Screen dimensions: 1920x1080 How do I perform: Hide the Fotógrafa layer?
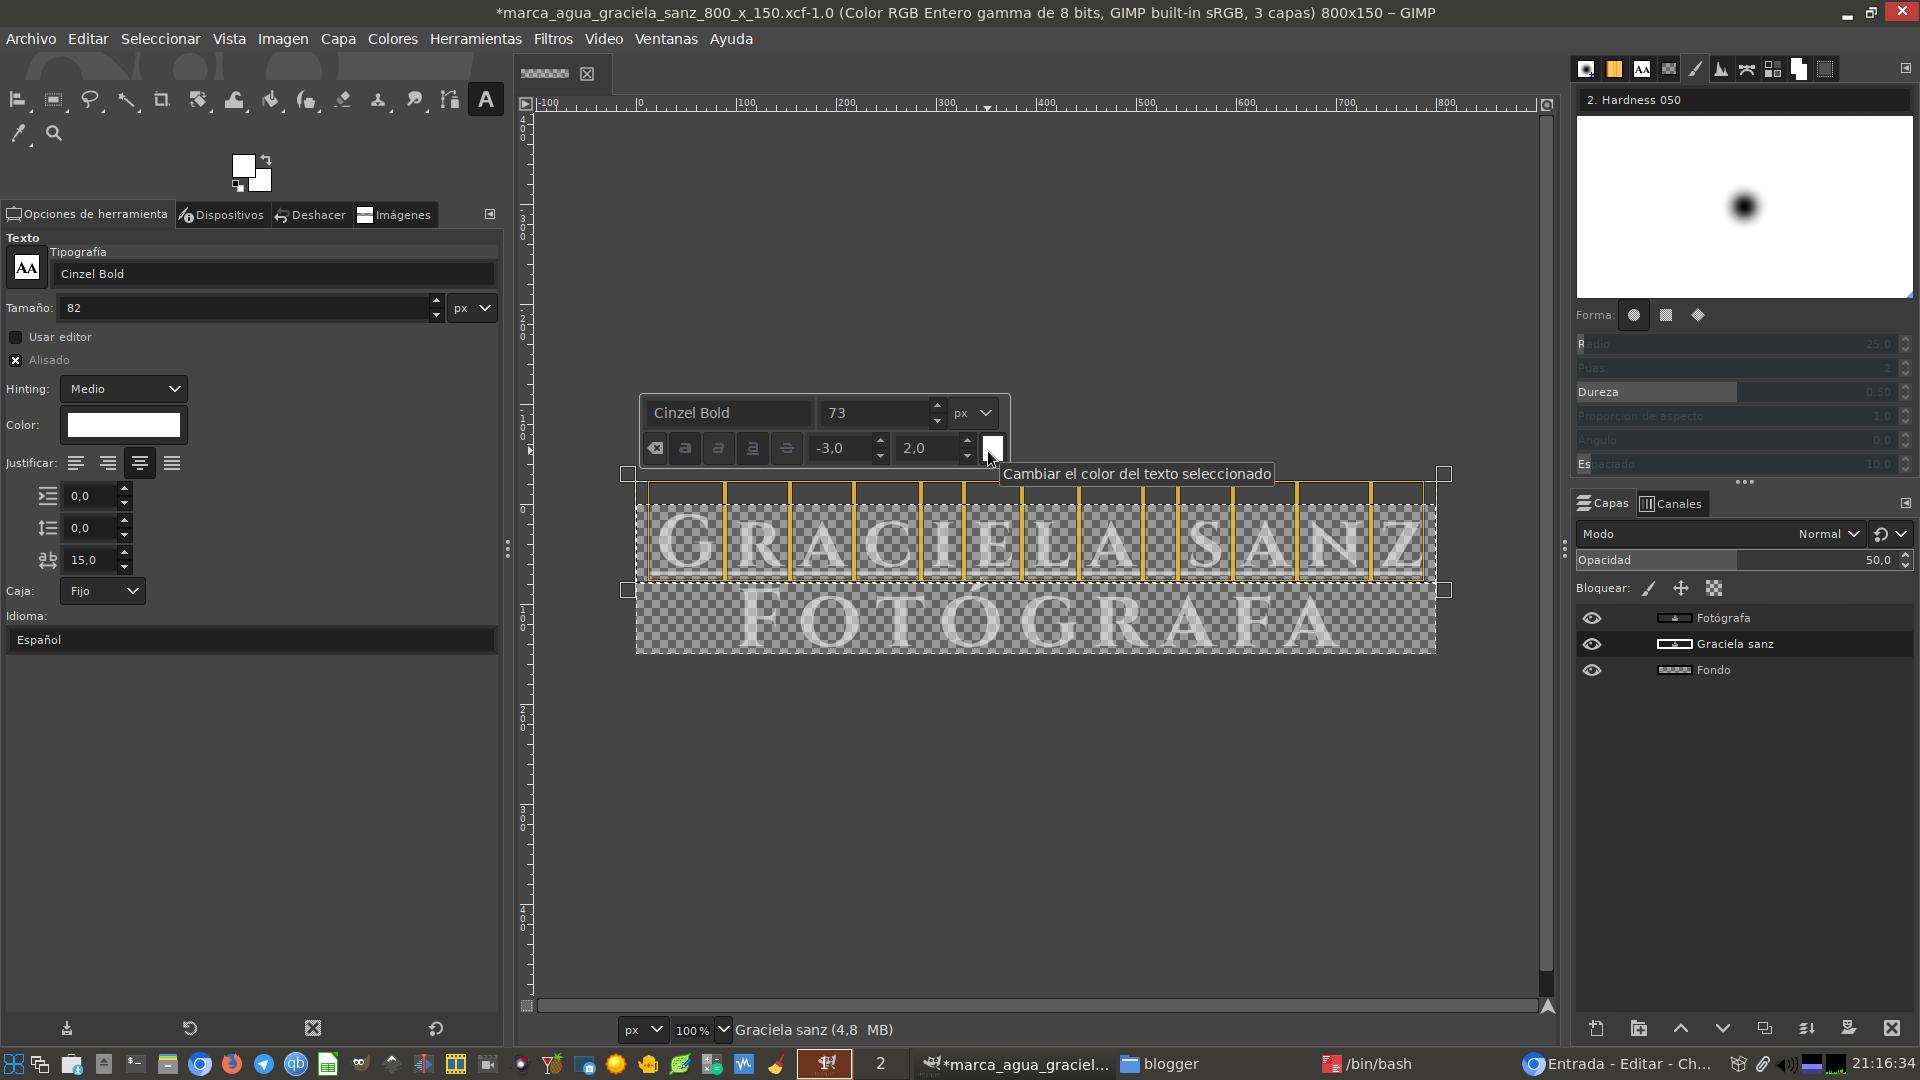click(x=1592, y=618)
